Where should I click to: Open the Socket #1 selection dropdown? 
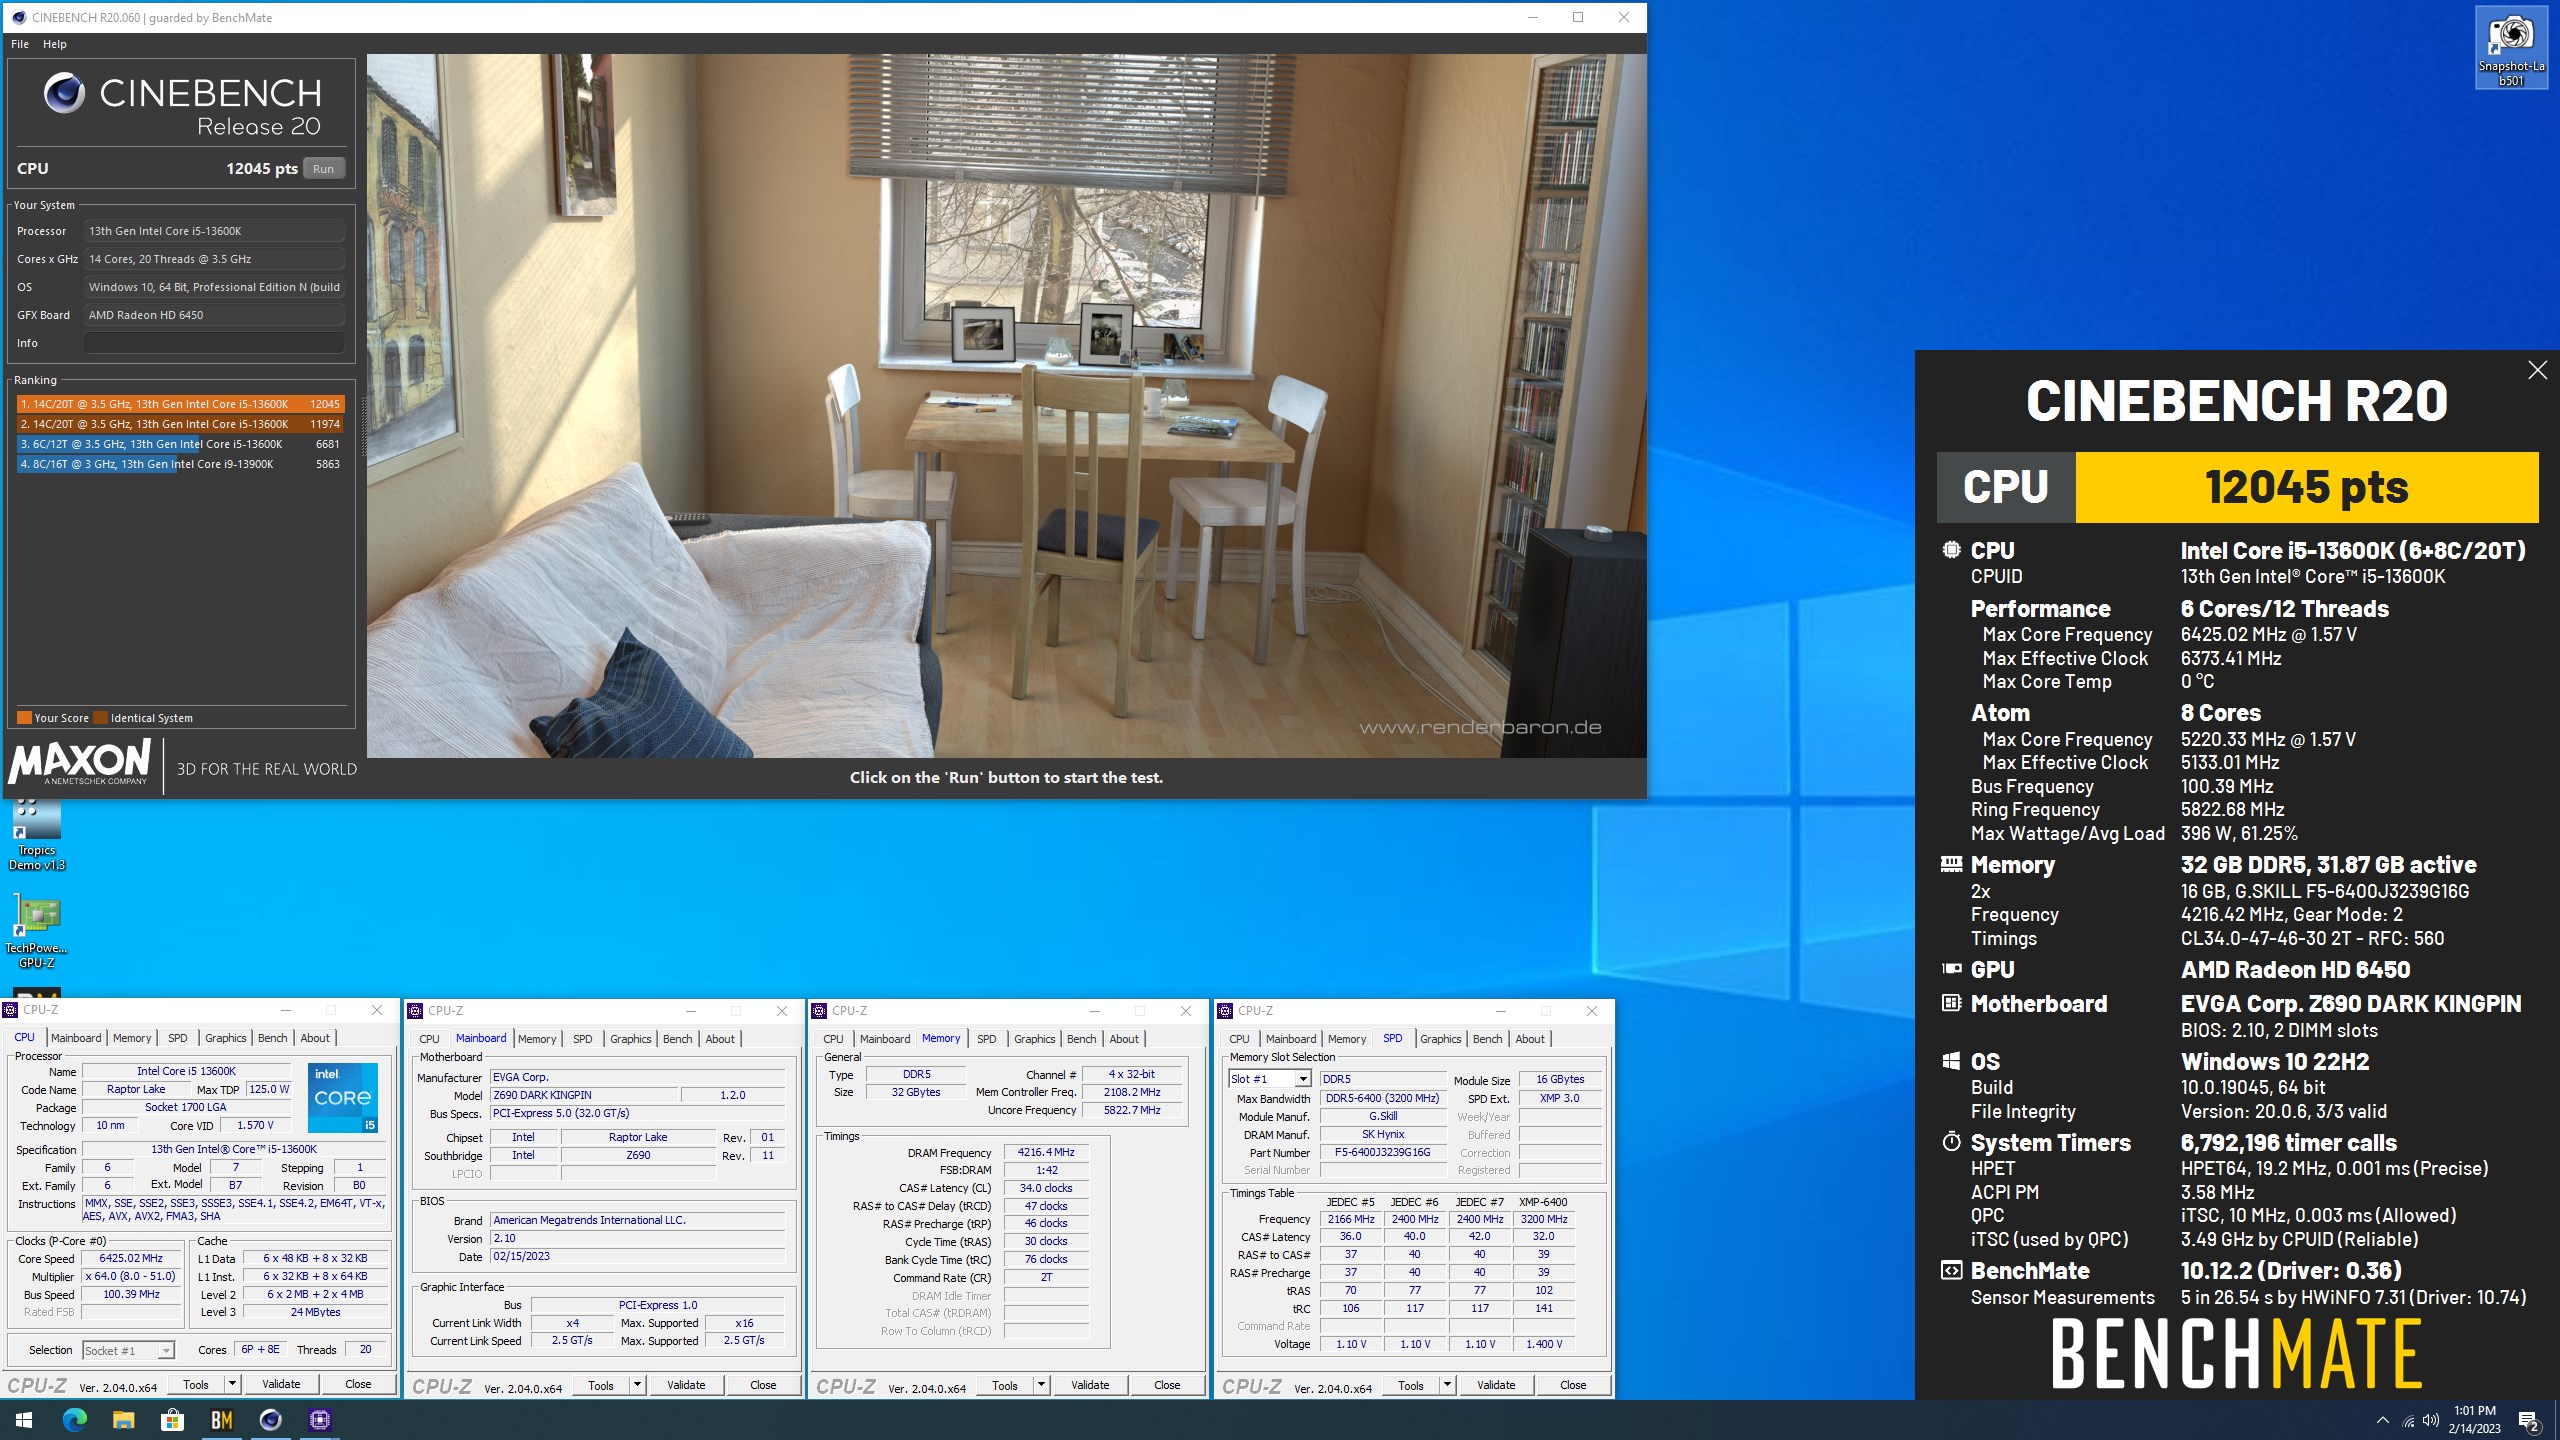pyautogui.click(x=165, y=1351)
